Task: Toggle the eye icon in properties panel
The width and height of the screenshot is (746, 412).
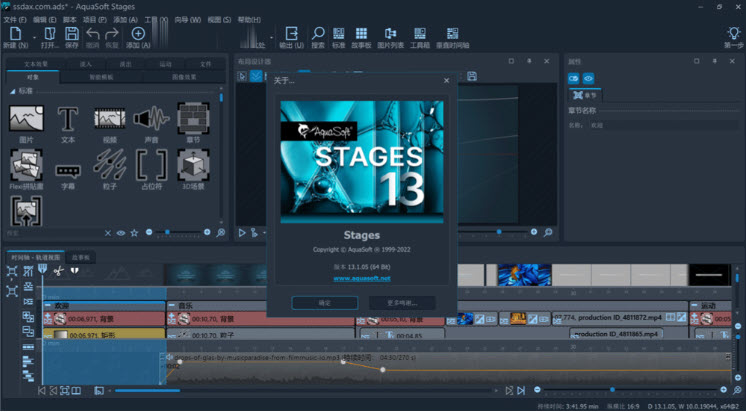Action: 589,77
